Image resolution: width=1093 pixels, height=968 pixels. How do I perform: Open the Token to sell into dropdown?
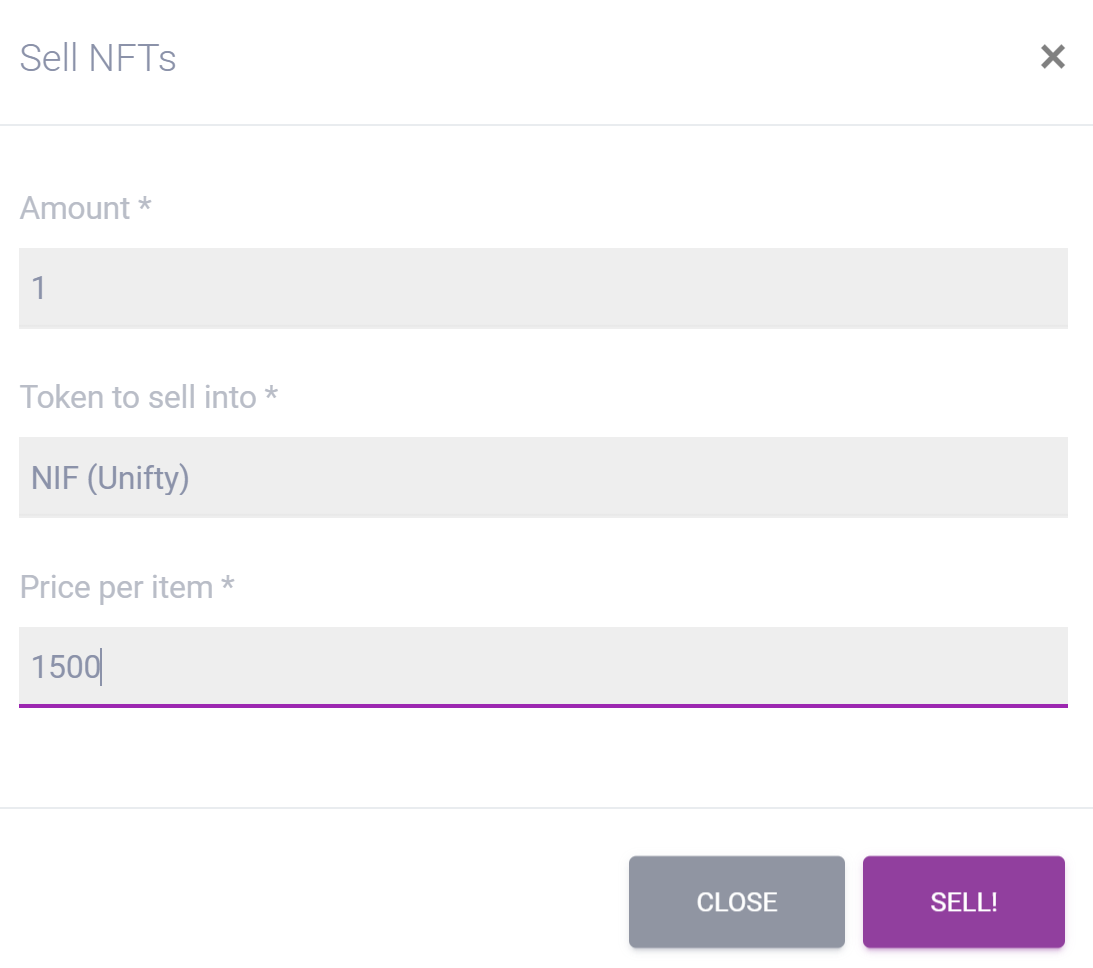click(543, 477)
